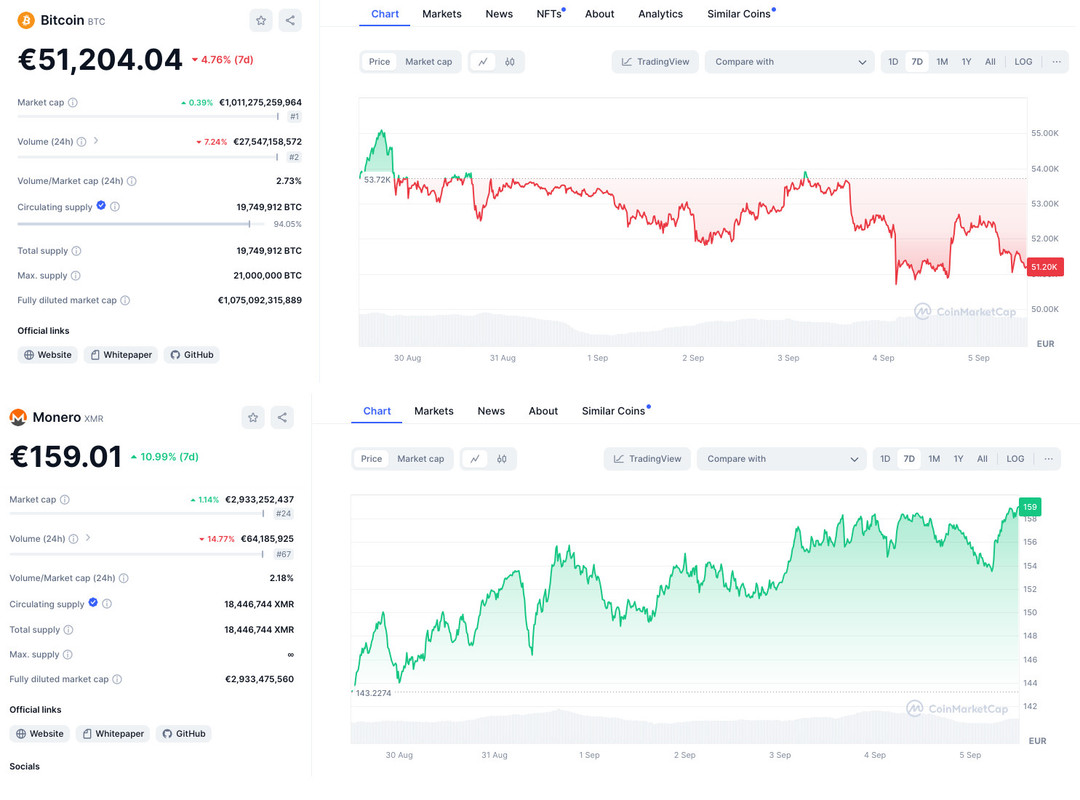Click Monero Circulating supply info icon
The image size is (1080, 800).
point(107,604)
